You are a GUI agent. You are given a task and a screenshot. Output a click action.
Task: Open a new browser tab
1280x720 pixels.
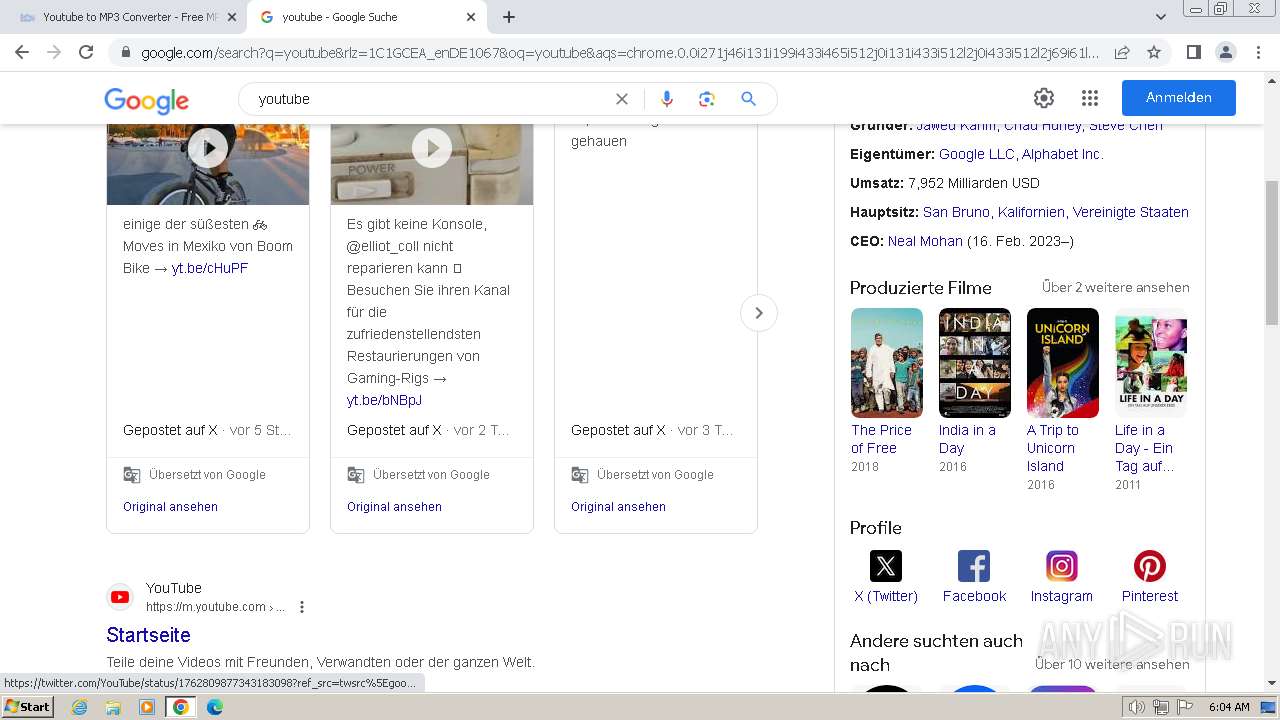coord(509,17)
